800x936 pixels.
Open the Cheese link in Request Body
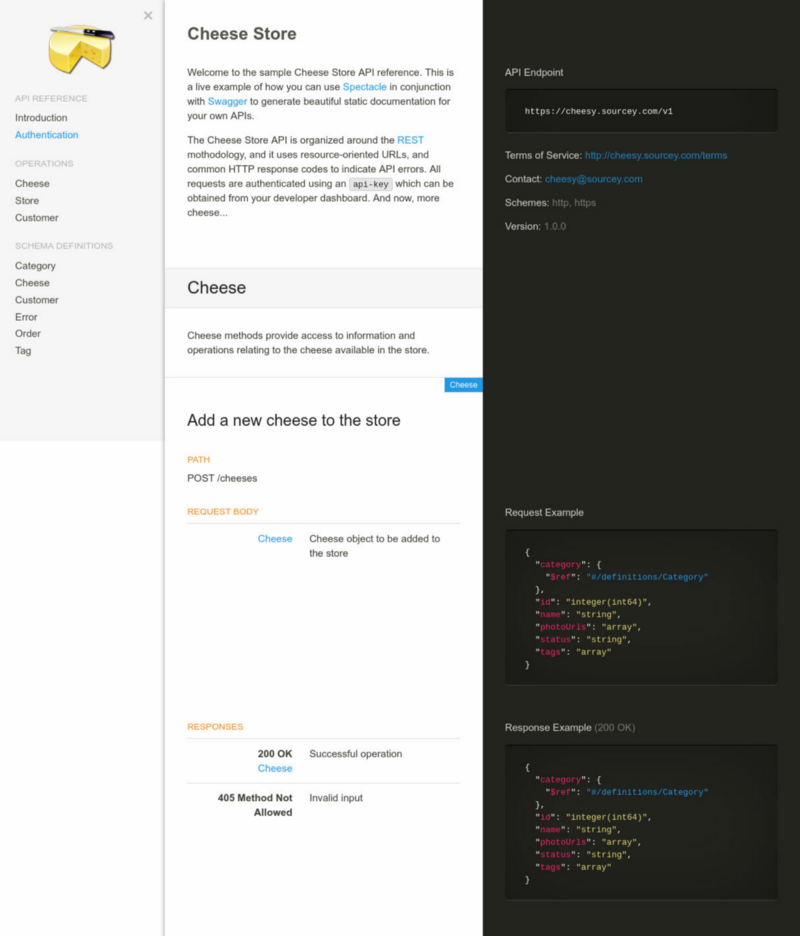pos(275,538)
